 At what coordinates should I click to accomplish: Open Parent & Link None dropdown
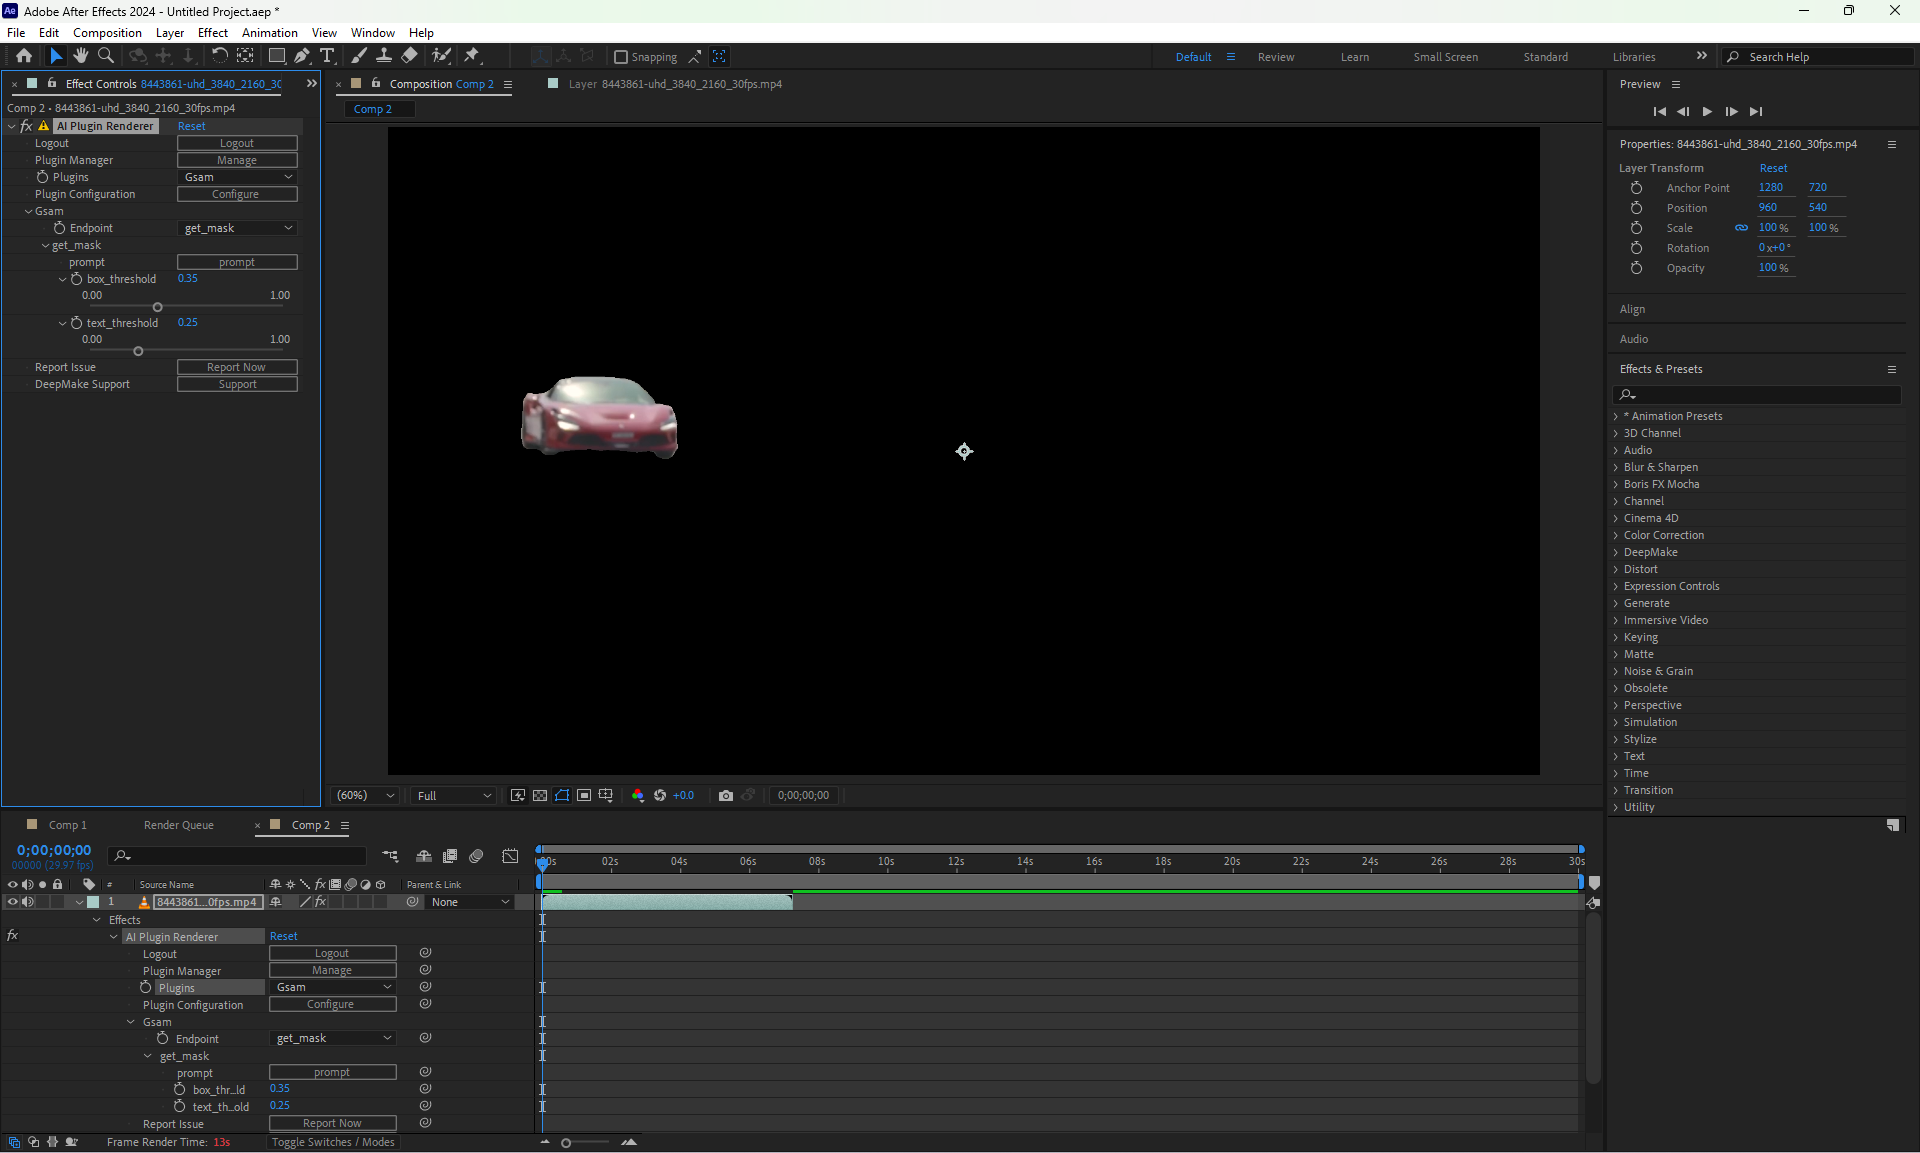[470, 902]
